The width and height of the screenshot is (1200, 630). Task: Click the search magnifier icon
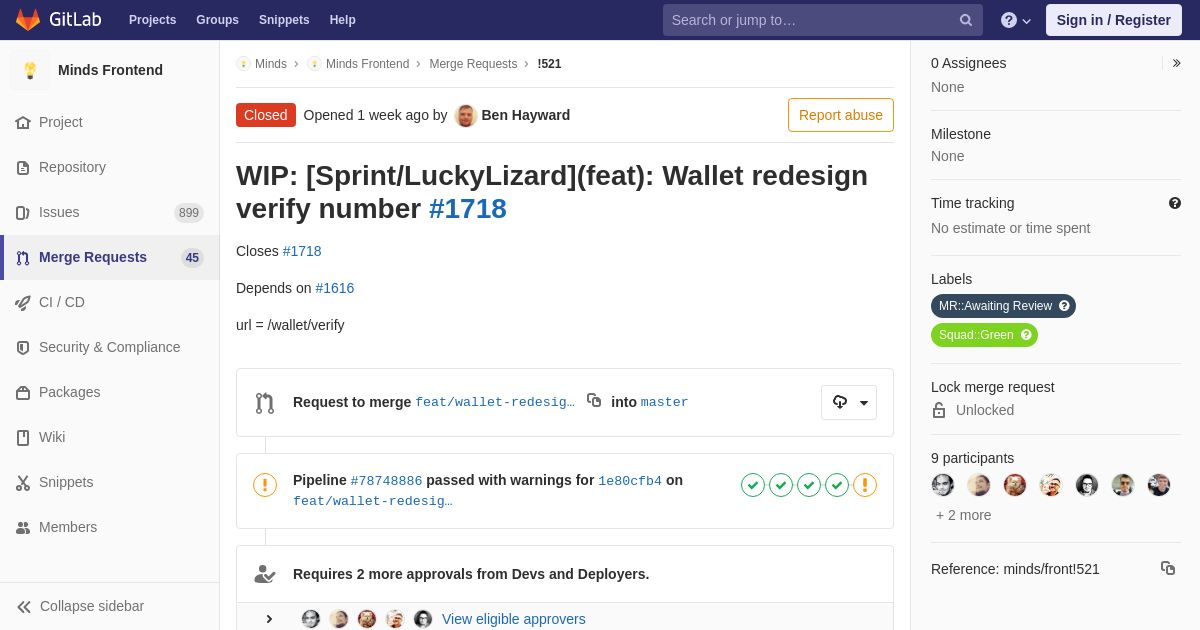tap(966, 20)
